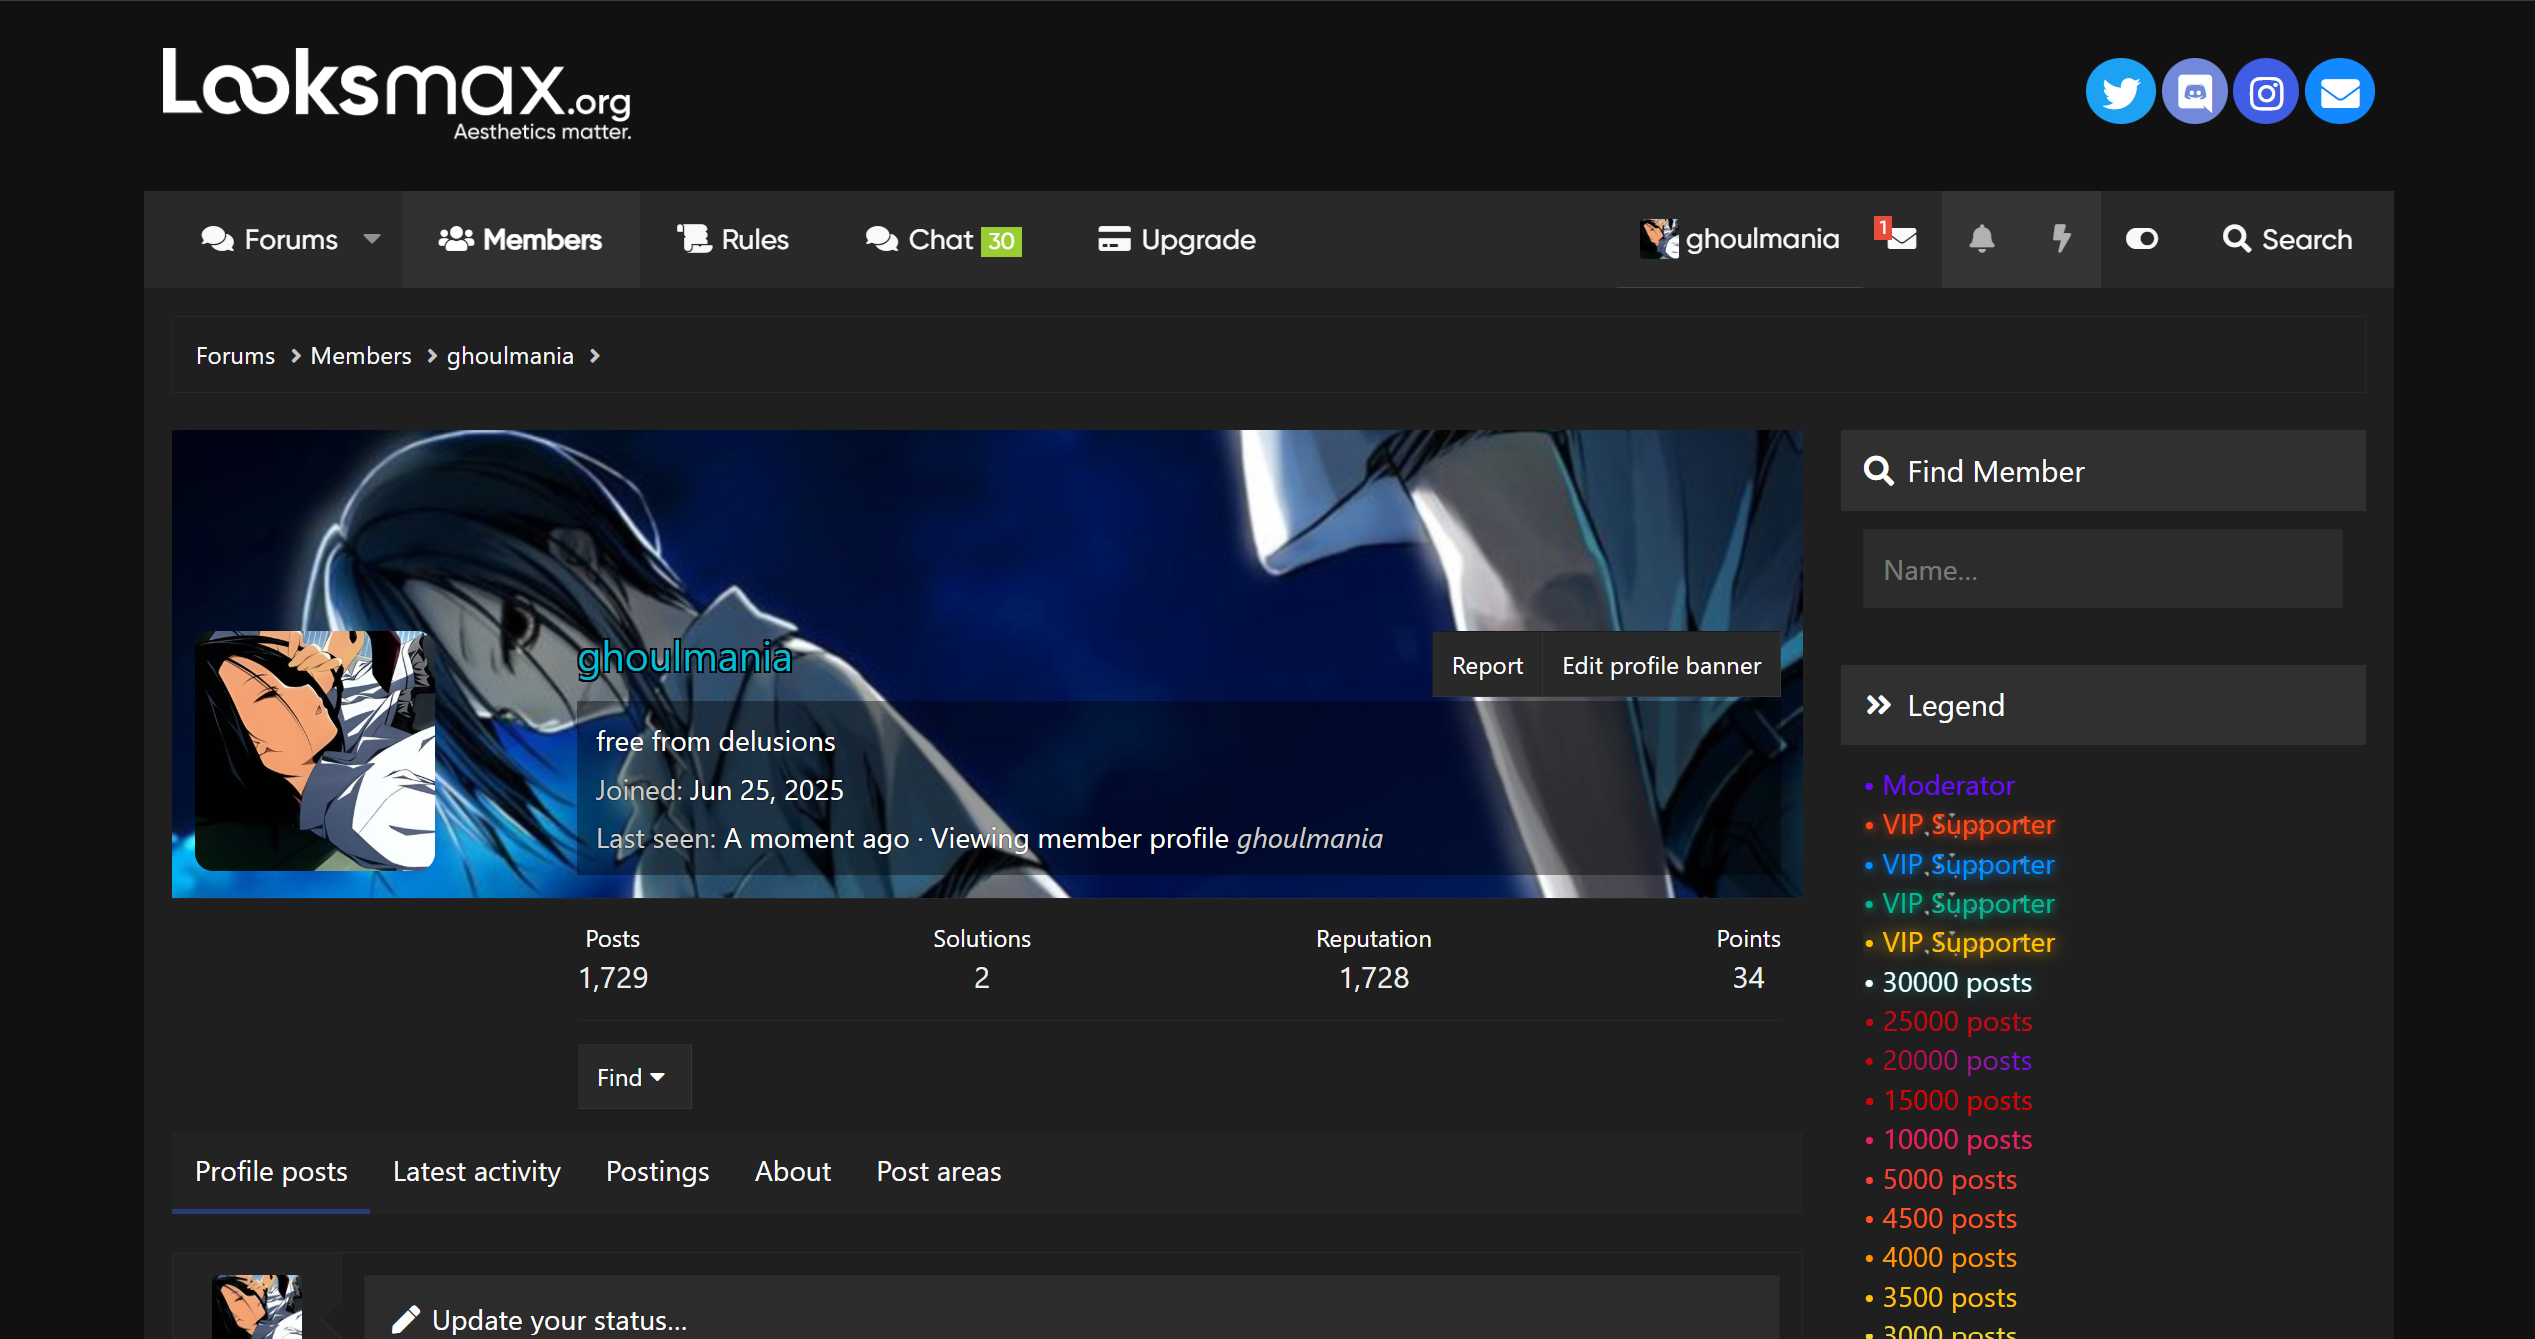Click the Moderator legend entry
Viewport: 2535px width, 1339px height.
click(1948, 786)
